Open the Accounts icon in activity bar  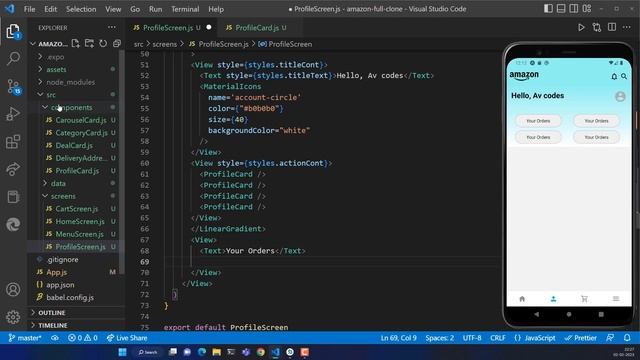[13, 289]
